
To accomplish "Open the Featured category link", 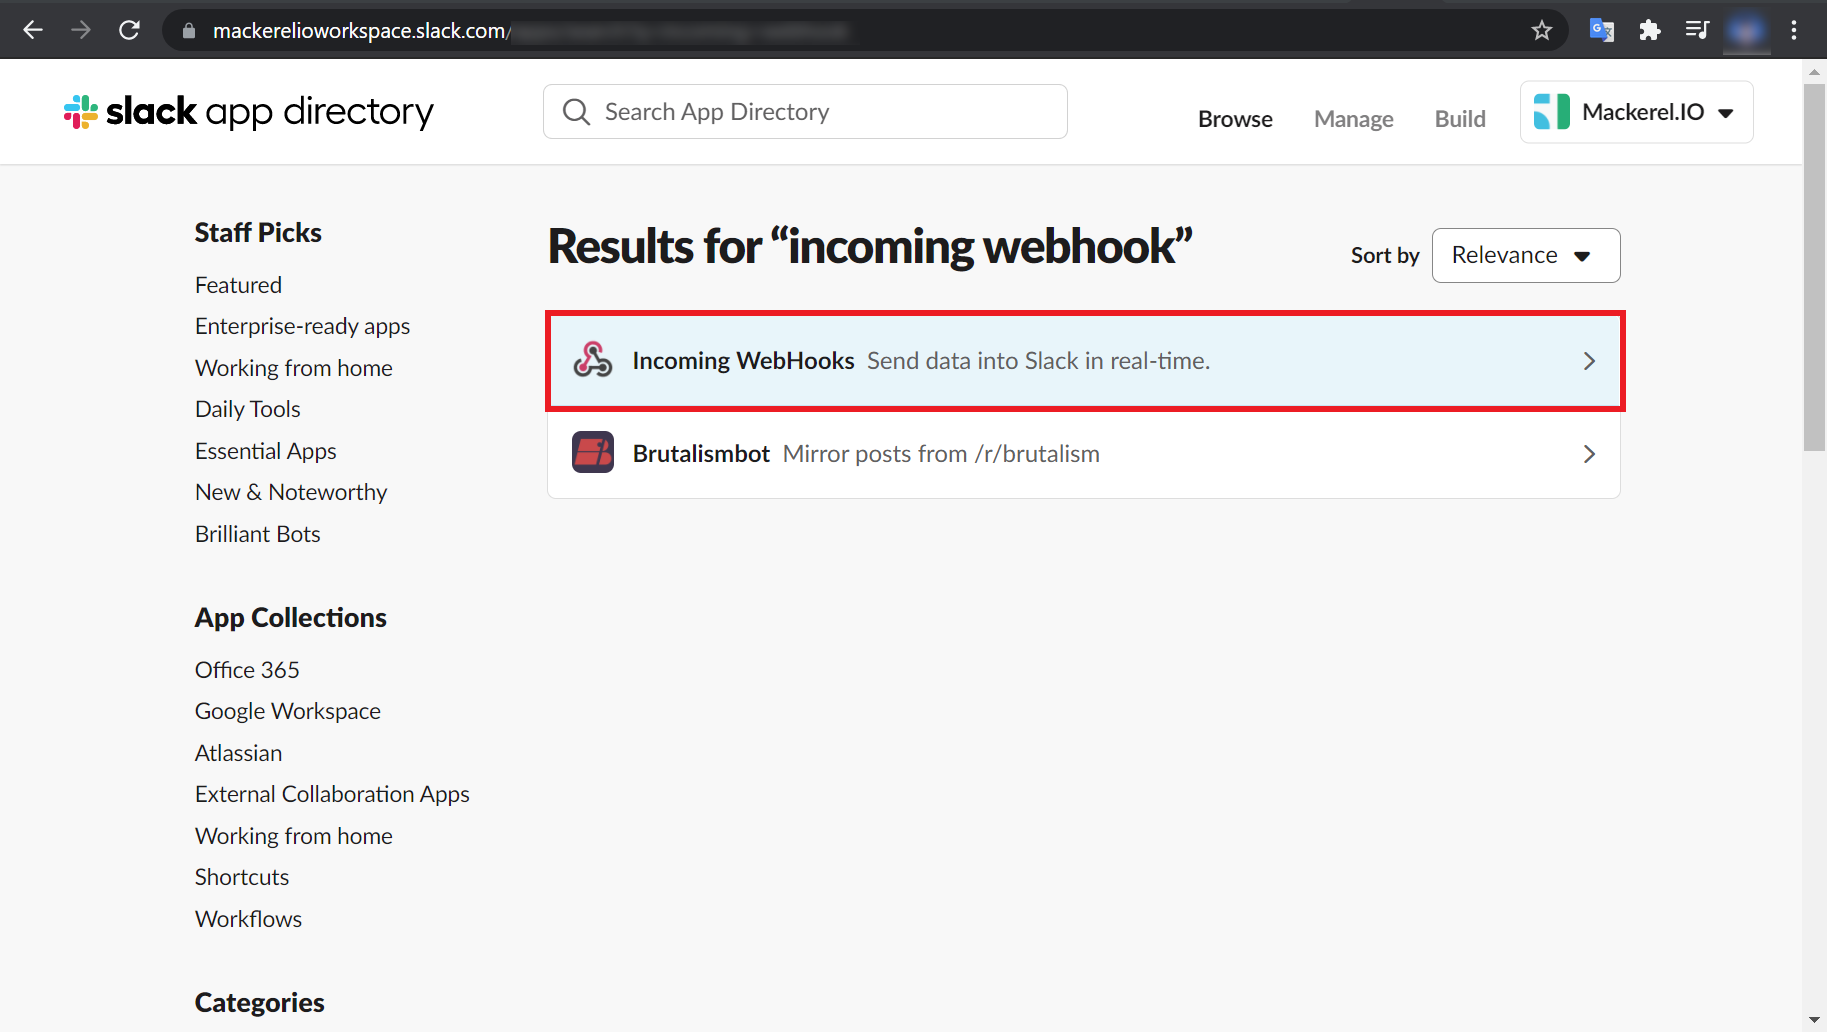I will coord(238,284).
